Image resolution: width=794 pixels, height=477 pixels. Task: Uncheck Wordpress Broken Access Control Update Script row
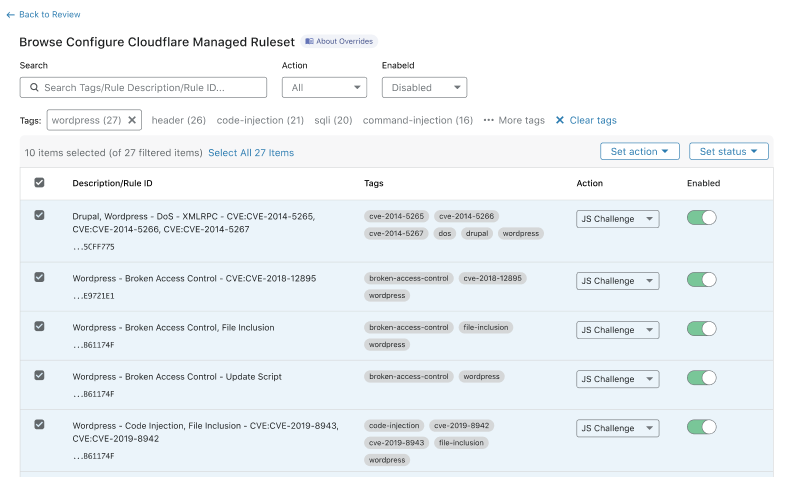tap(39, 375)
